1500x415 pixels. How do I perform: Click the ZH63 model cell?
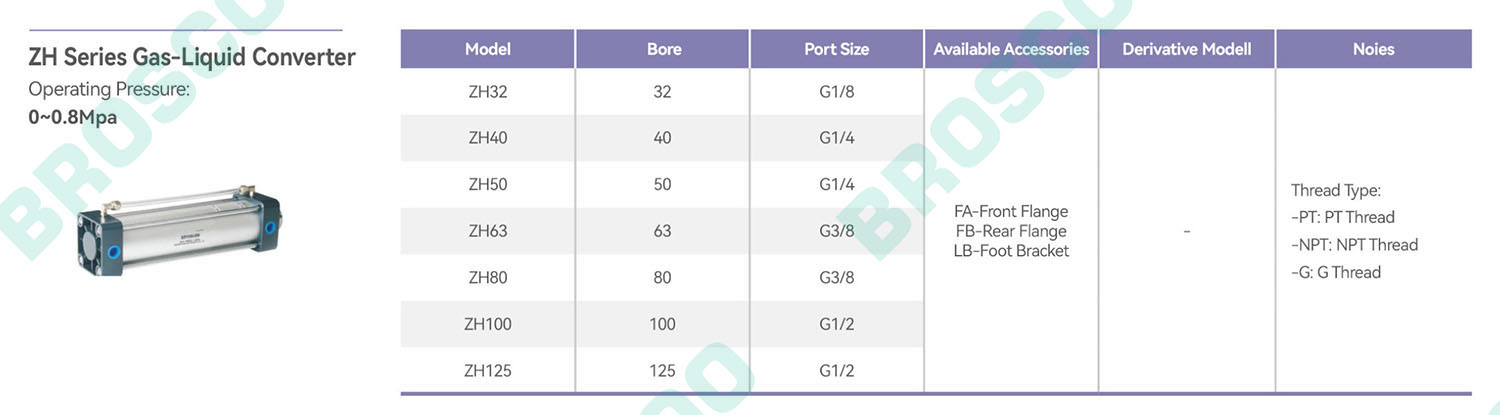pyautogui.click(x=488, y=231)
